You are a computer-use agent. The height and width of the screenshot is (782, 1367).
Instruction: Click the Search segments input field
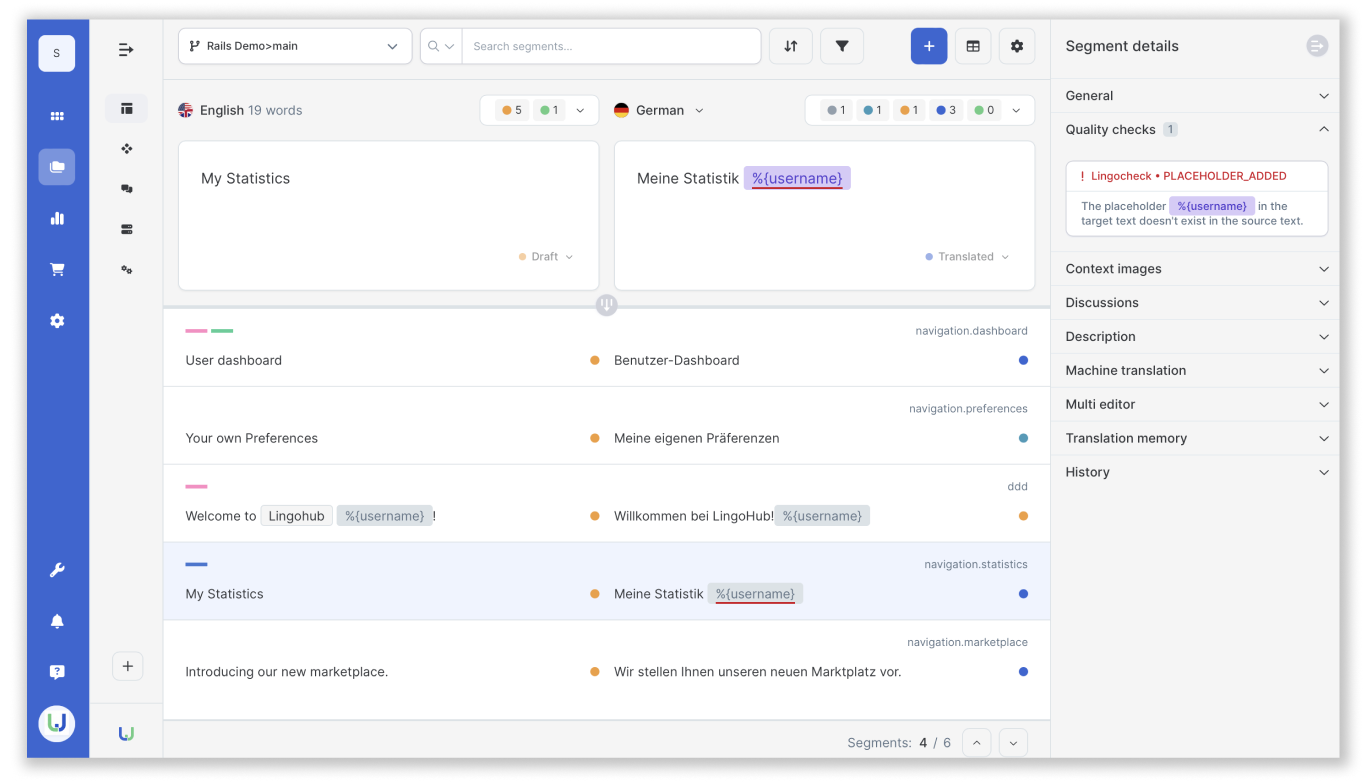(610, 46)
